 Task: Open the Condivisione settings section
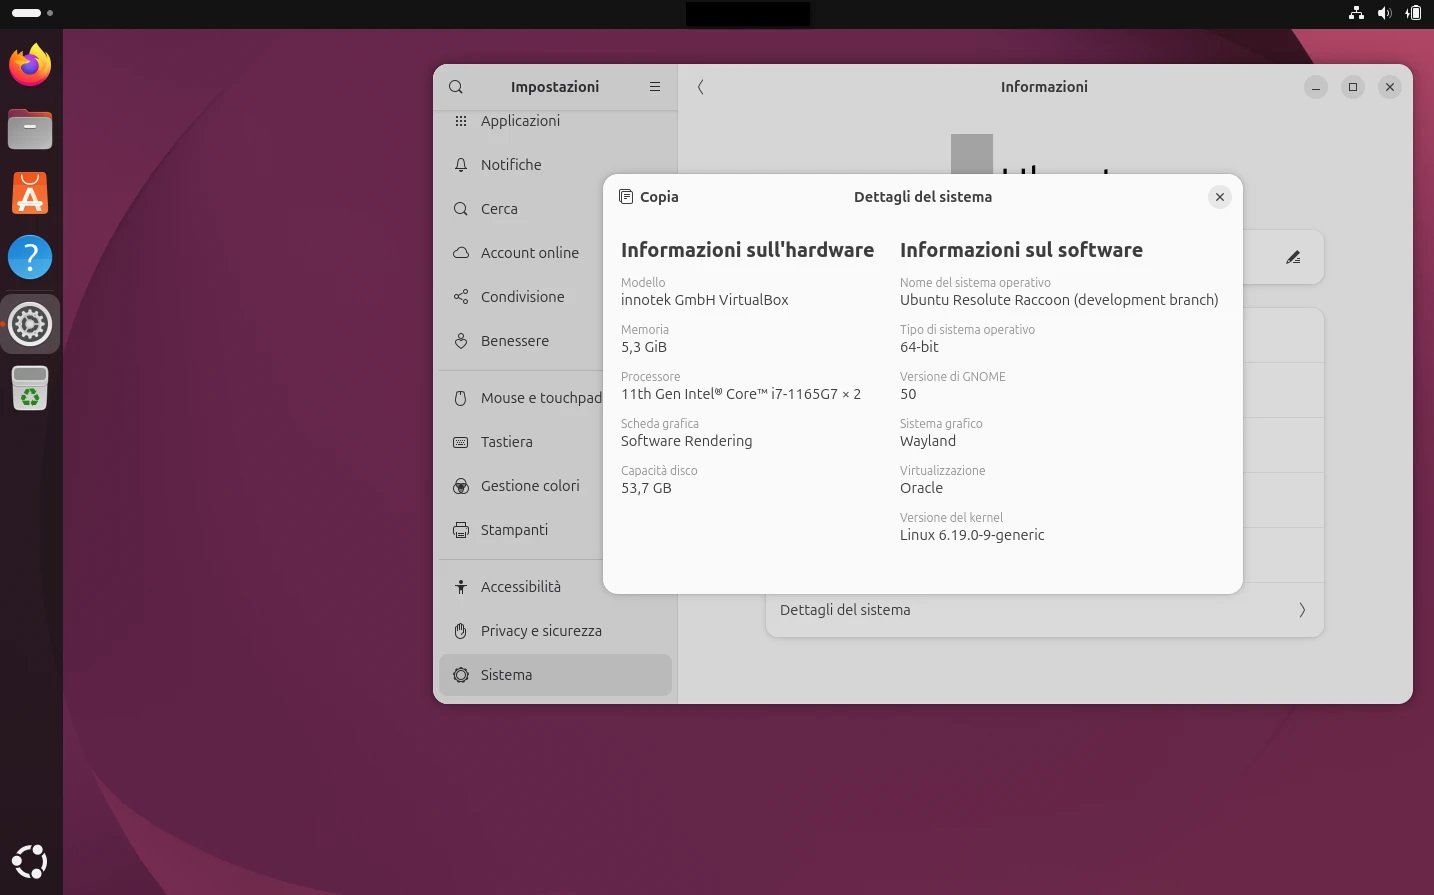(522, 297)
